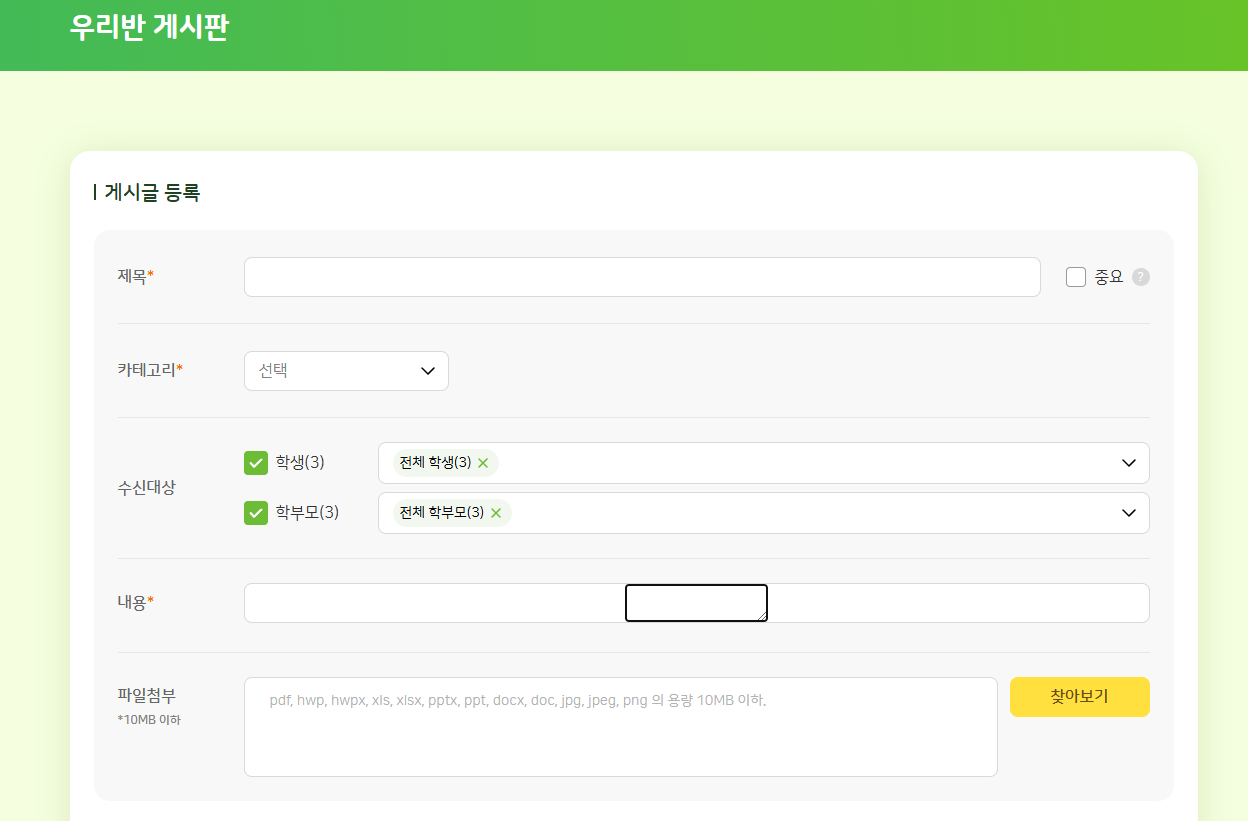The image size is (1248, 821).
Task: Click the 전체 학부모(3) chip label
Action: tap(441, 513)
